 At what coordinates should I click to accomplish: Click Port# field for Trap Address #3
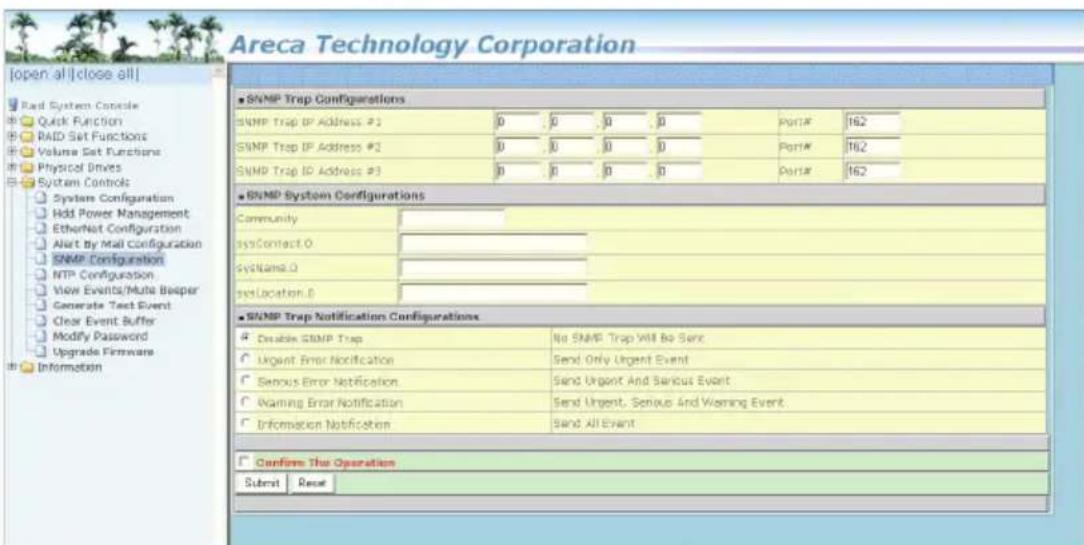pyautogui.click(x=872, y=171)
